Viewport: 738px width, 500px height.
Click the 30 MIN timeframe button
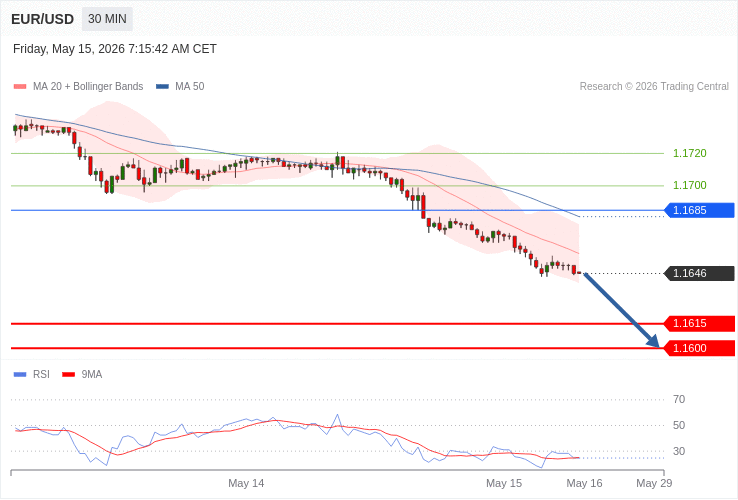pos(107,19)
